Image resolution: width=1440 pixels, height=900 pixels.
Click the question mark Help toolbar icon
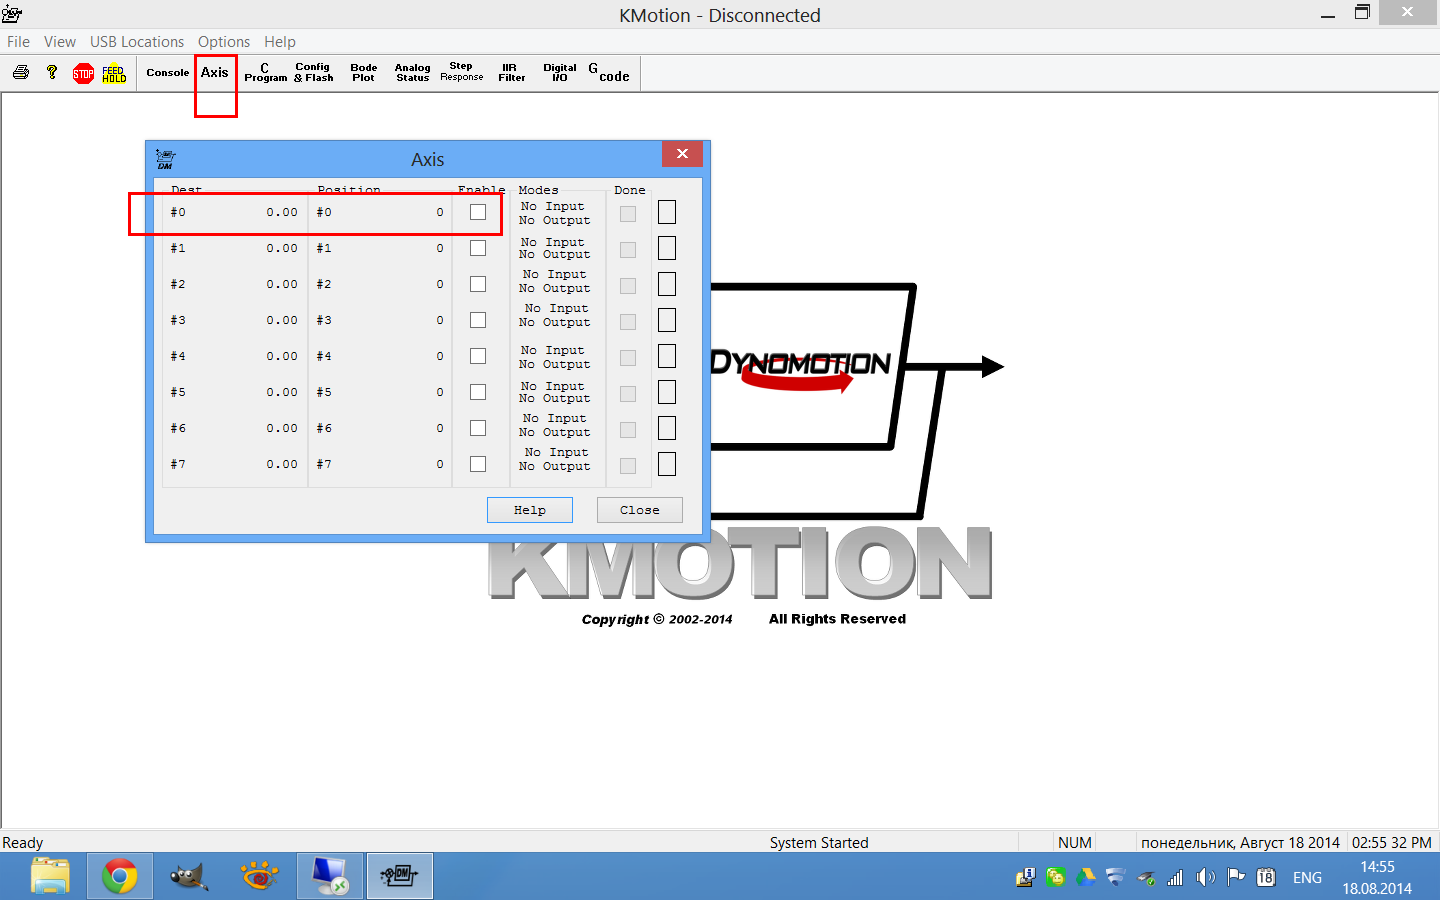[x=52, y=73]
